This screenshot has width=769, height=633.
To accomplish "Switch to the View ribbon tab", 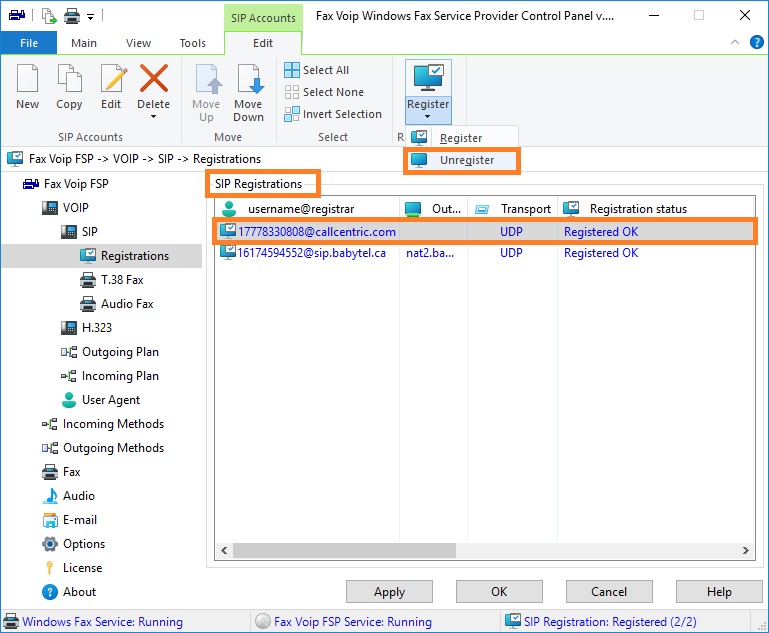I will coord(138,43).
